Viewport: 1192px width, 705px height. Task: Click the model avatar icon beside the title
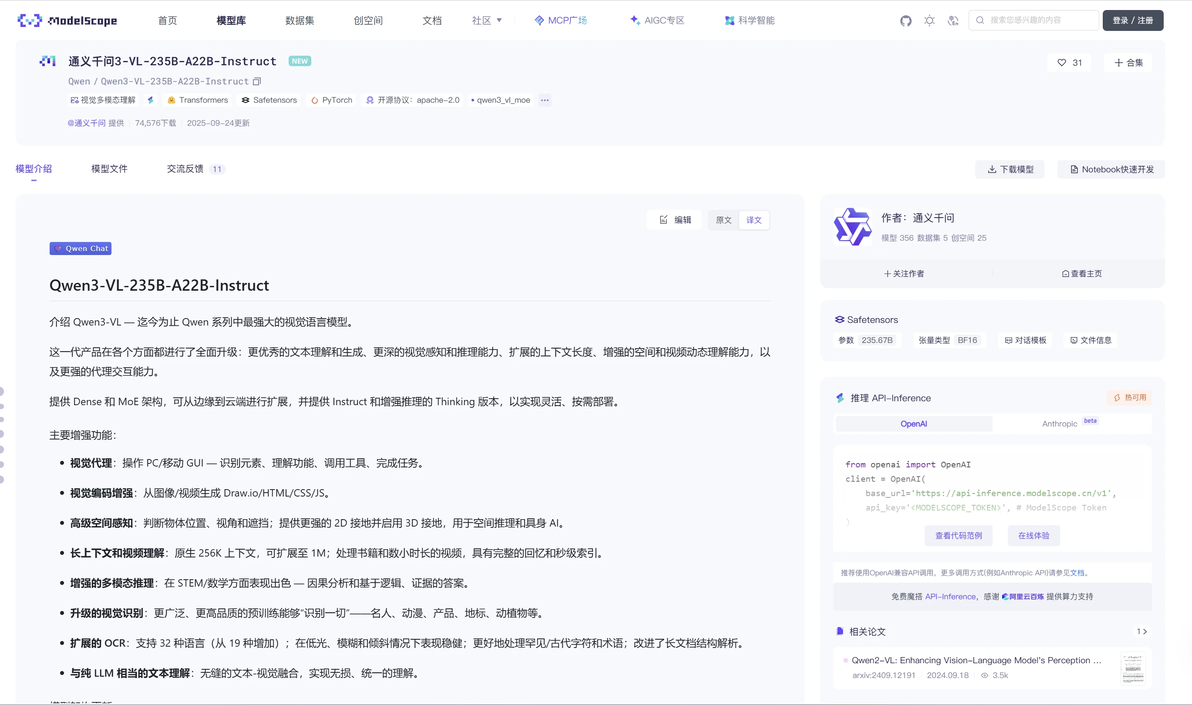[48, 61]
